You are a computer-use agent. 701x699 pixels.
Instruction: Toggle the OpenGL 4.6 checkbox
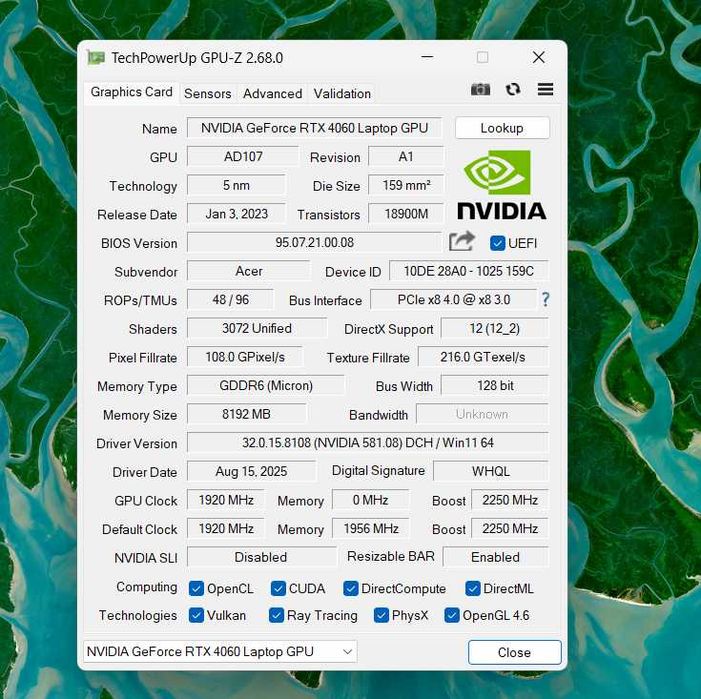[452, 615]
